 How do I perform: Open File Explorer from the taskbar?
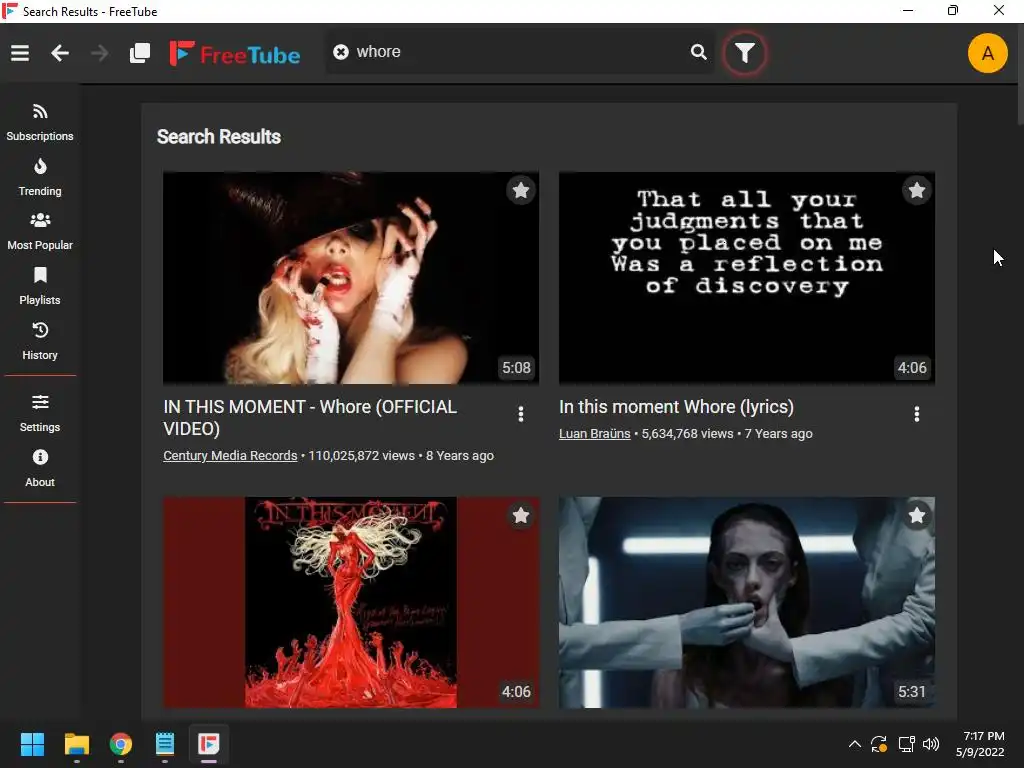point(76,744)
